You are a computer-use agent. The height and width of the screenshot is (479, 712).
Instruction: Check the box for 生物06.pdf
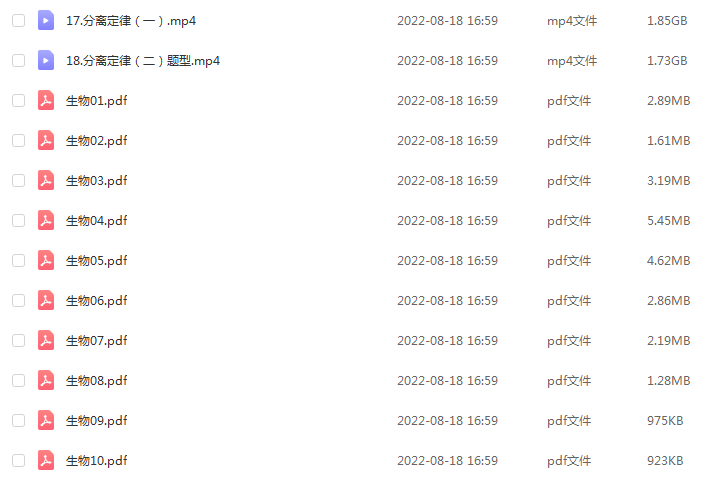(x=19, y=300)
